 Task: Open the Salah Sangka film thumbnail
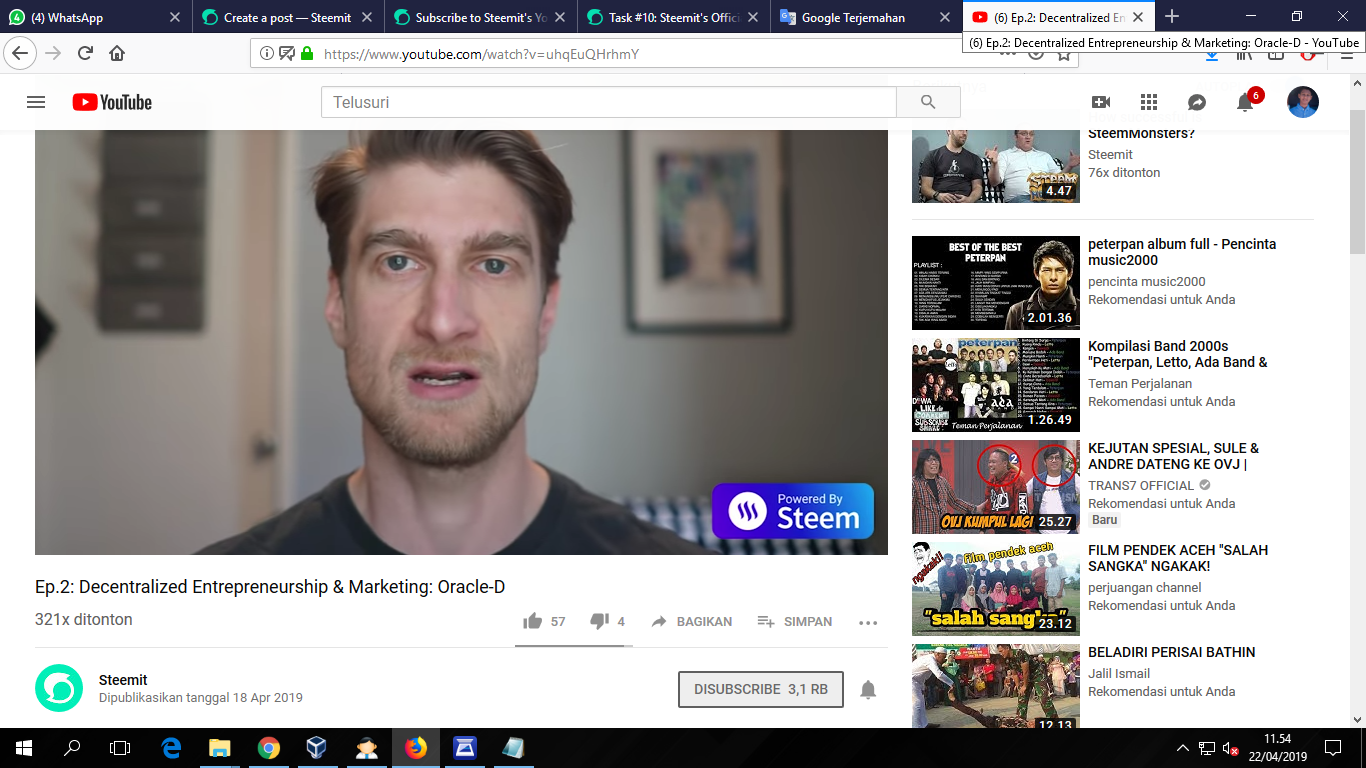pyautogui.click(x=996, y=589)
